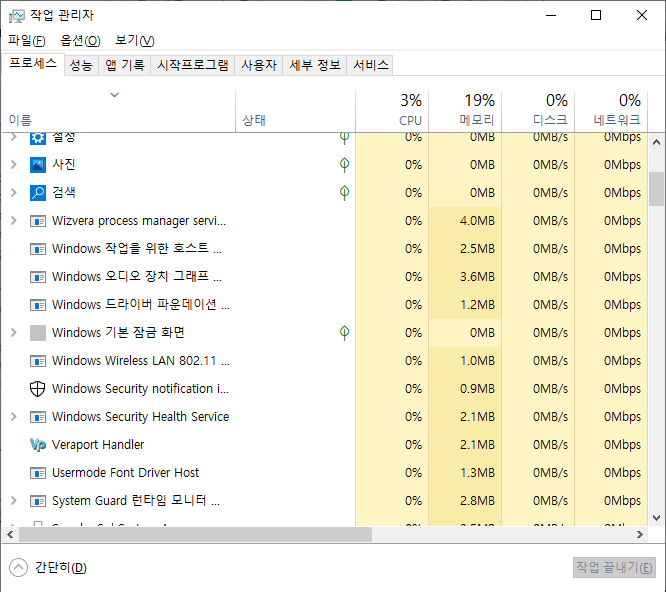Open the 옵션 menu
This screenshot has height=592, width=666.
coord(80,41)
